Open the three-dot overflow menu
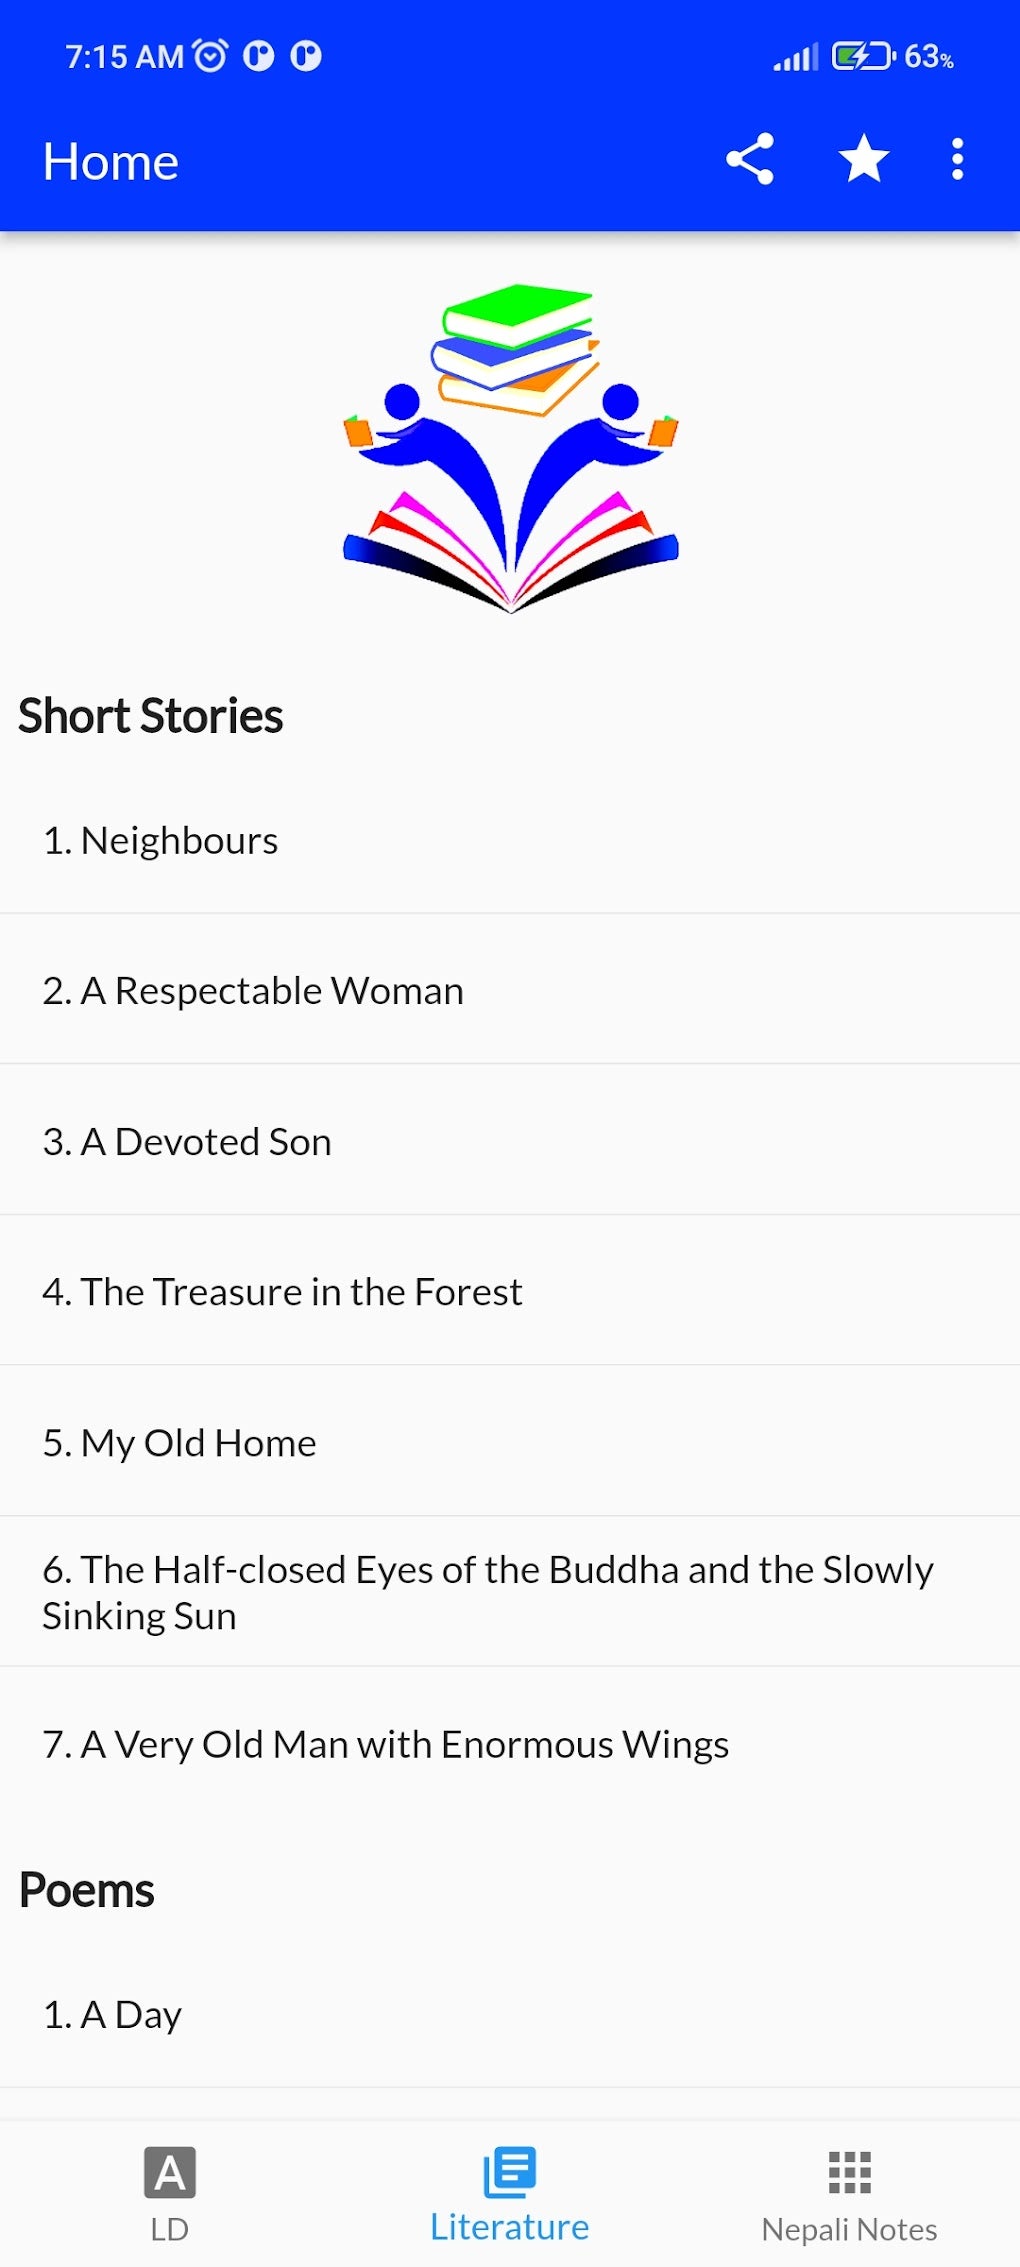Image resolution: width=1020 pixels, height=2267 pixels. coord(957,159)
